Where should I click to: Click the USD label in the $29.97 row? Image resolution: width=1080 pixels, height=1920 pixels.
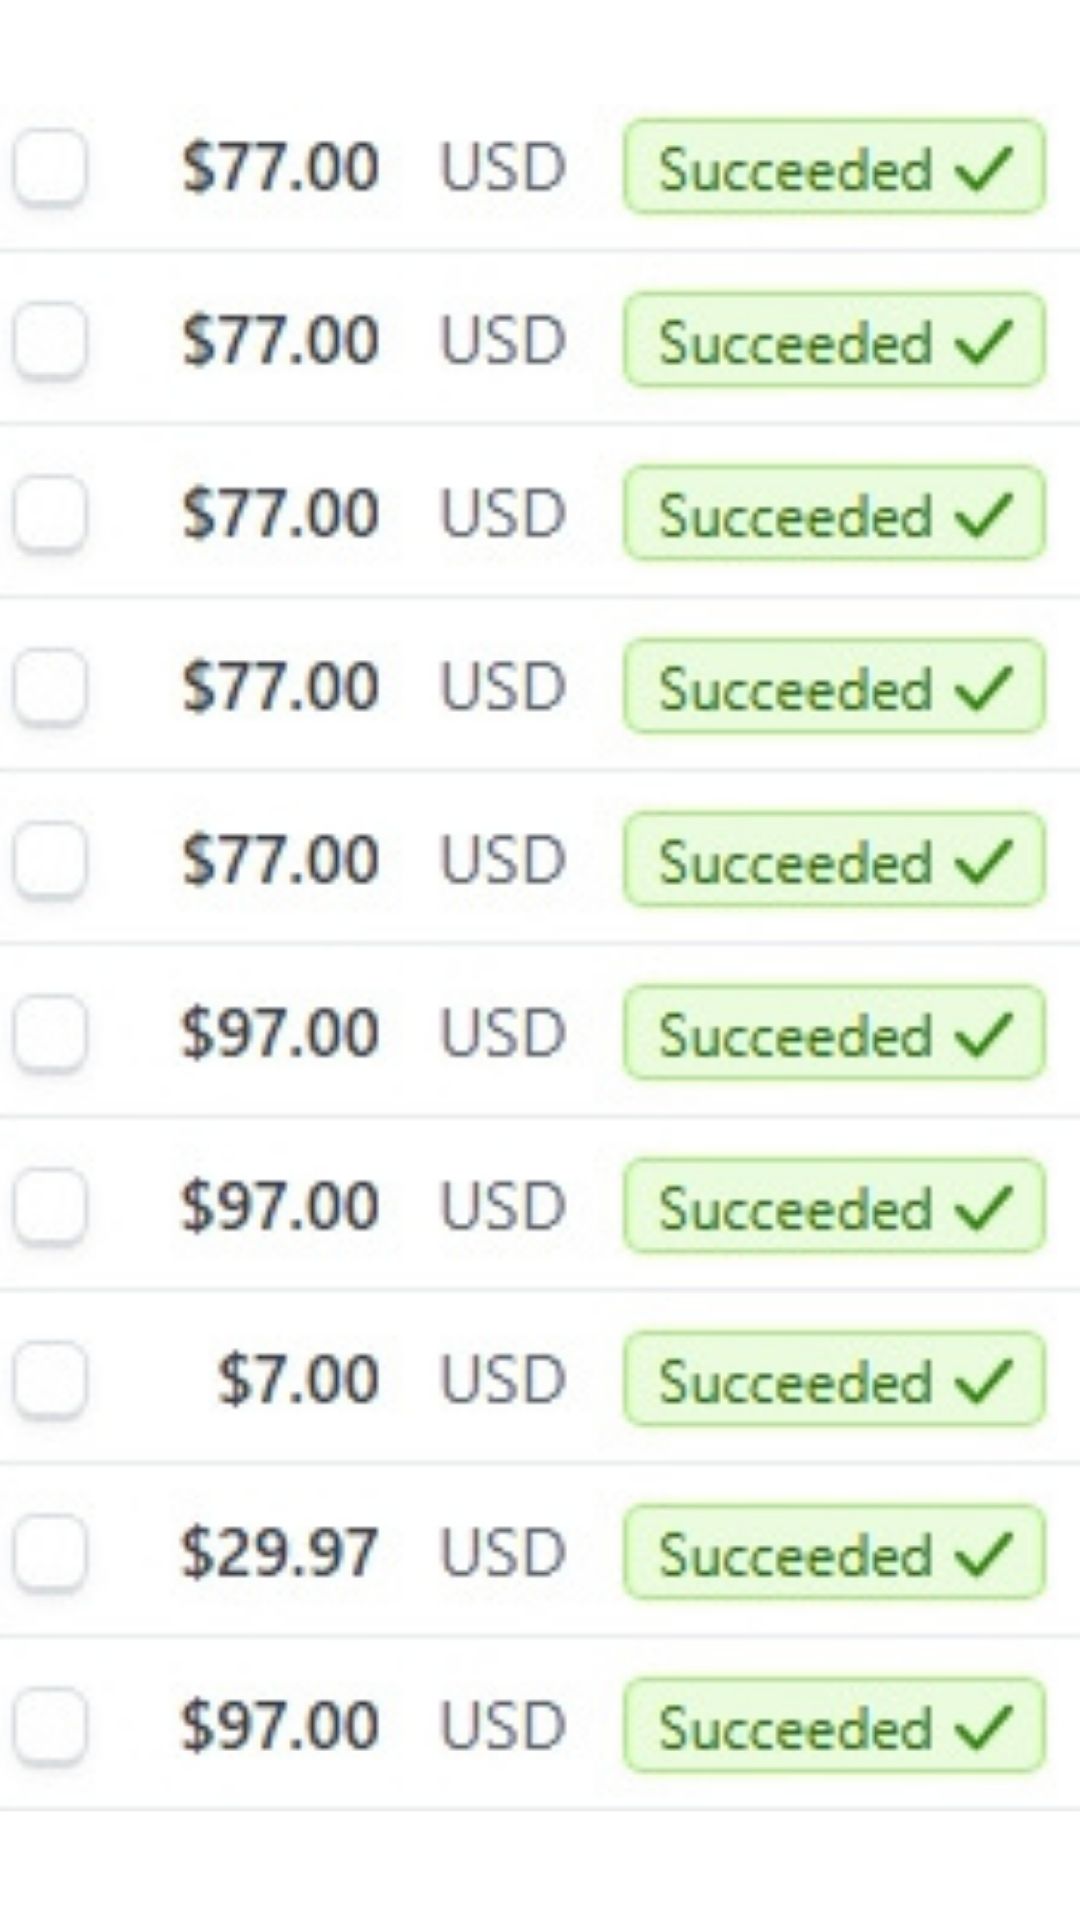tap(503, 1552)
